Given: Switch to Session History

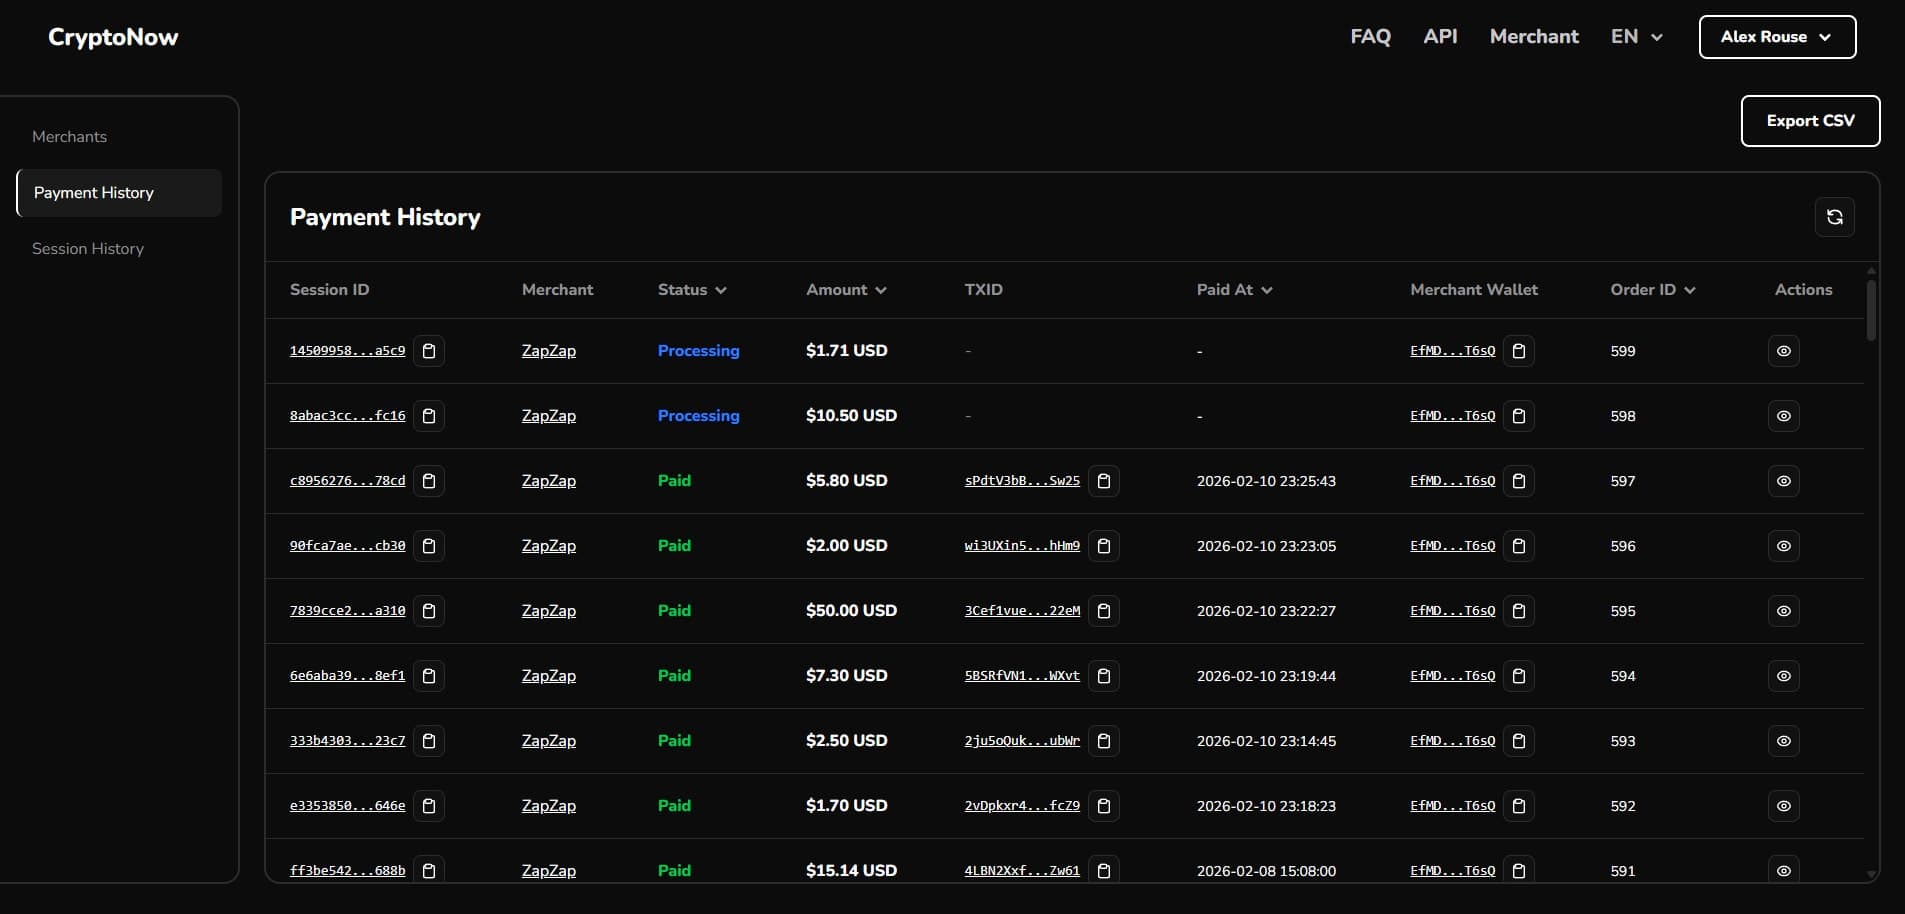Looking at the screenshot, I should coord(88,248).
